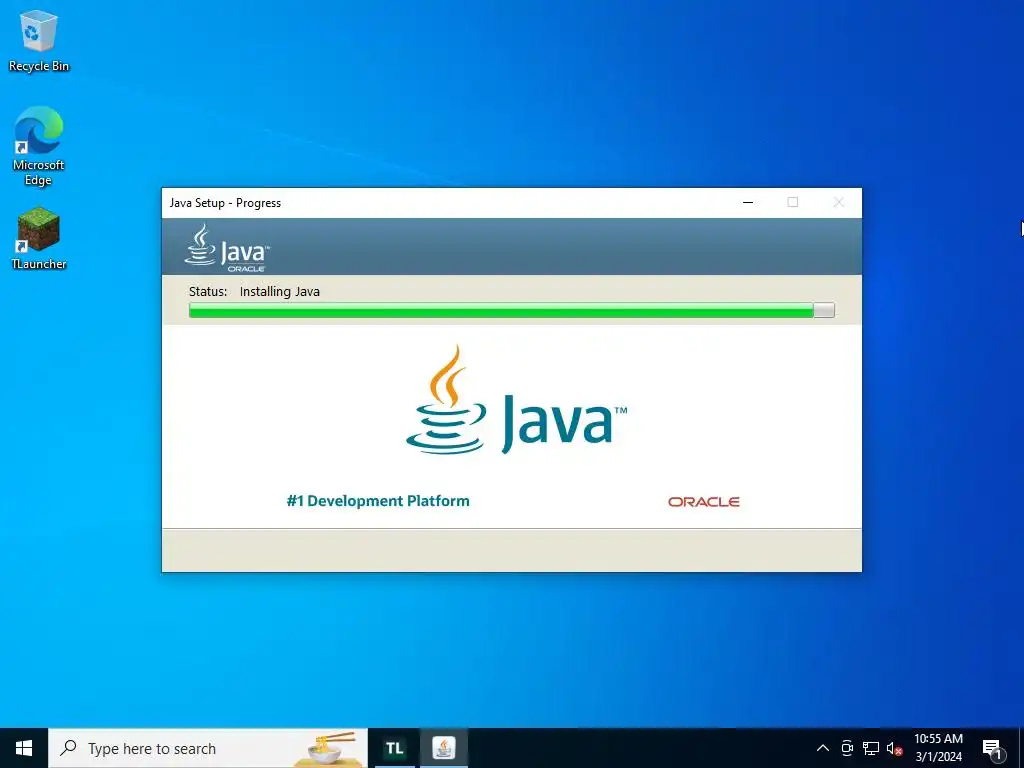Screen dimensions: 1024x768
Task: Click the large Java logo image
Action: coord(516,400)
